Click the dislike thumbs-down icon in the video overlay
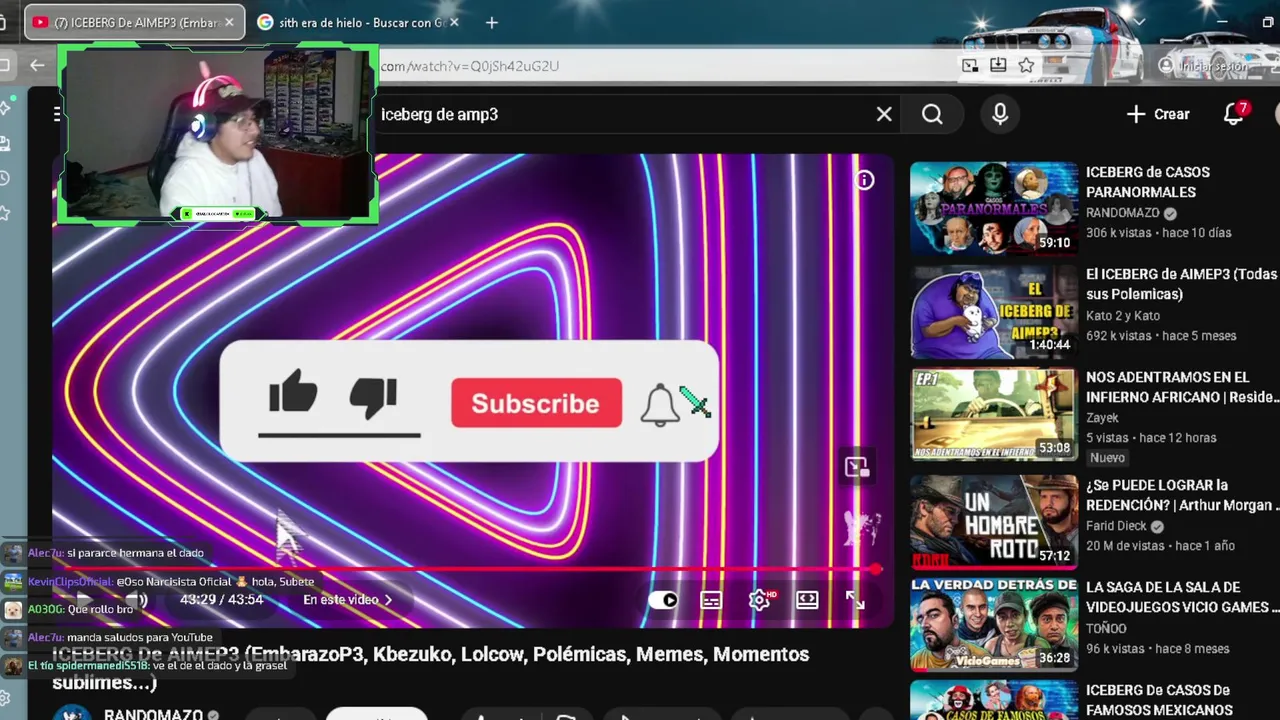The width and height of the screenshot is (1280, 720). pos(374,397)
